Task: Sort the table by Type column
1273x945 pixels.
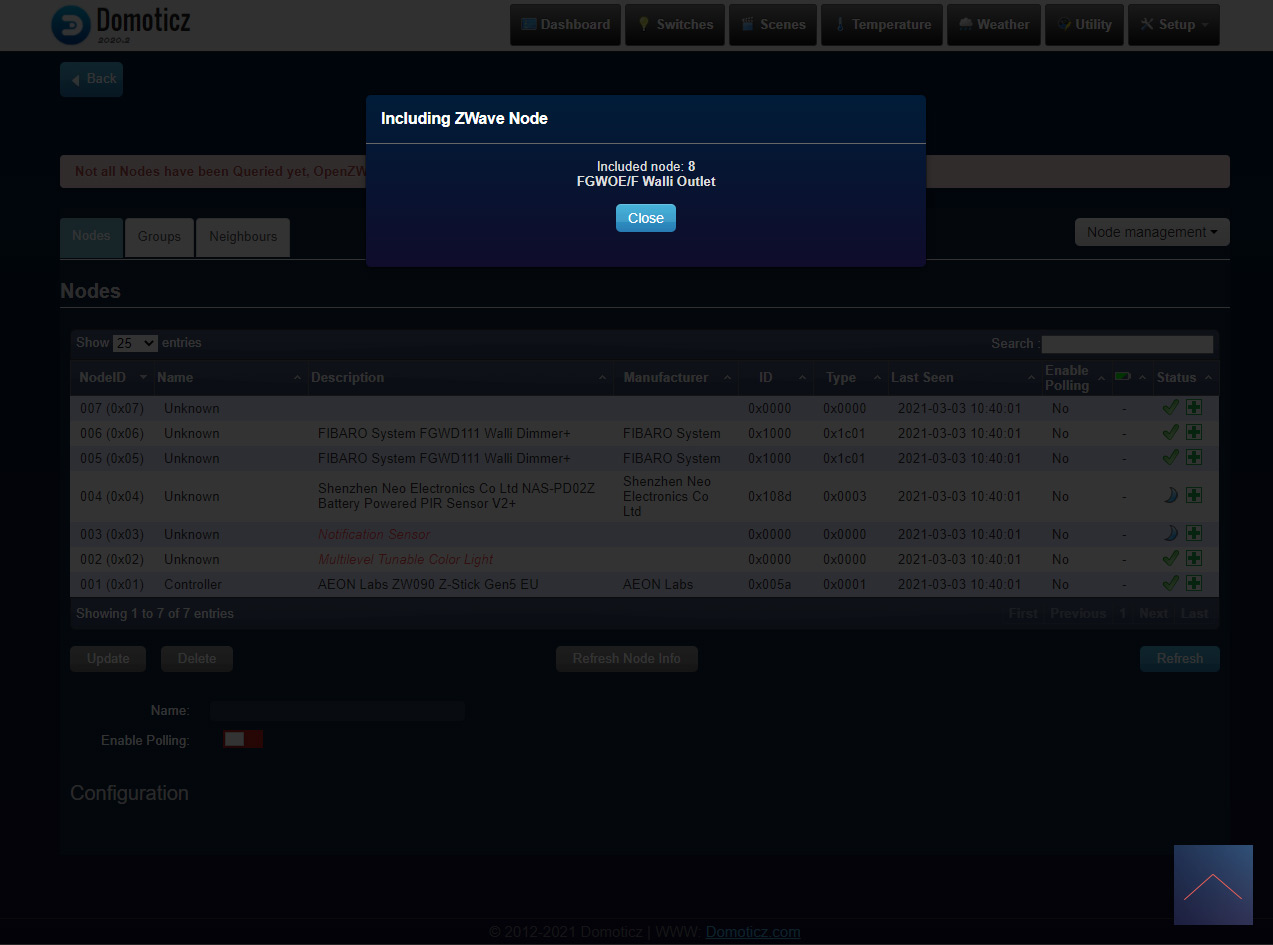Action: (x=849, y=377)
